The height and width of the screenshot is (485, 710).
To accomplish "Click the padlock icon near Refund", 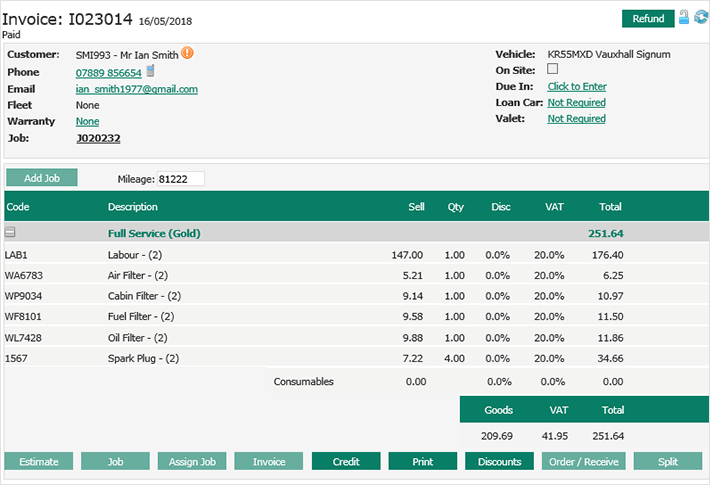I will [684, 18].
